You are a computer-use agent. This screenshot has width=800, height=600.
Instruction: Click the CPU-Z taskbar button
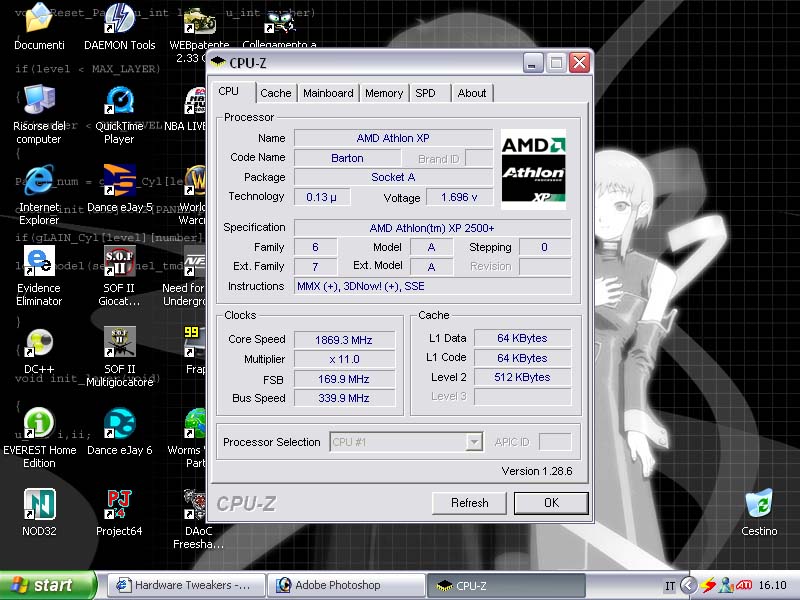[506, 585]
